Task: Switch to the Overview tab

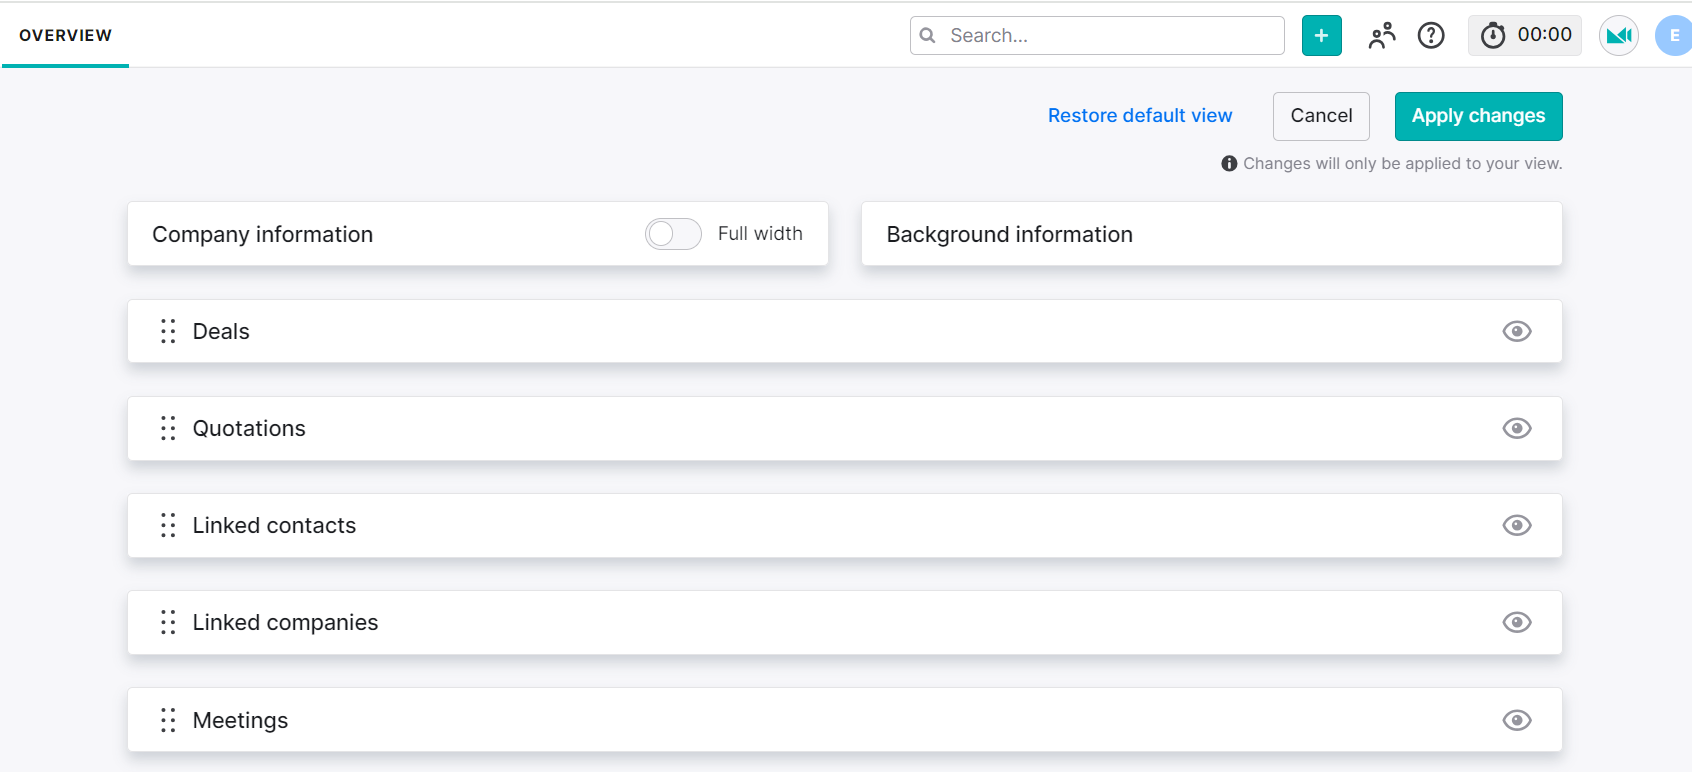Action: [65, 36]
